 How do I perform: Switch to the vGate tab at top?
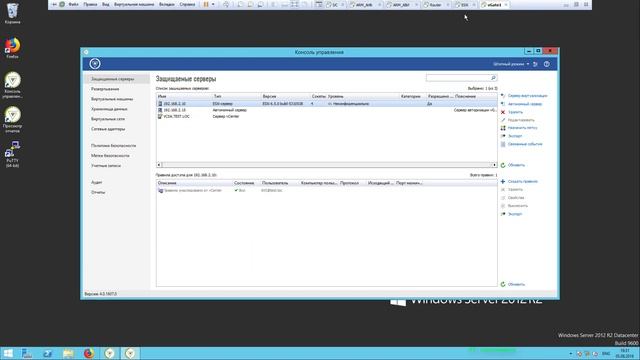point(494,5)
